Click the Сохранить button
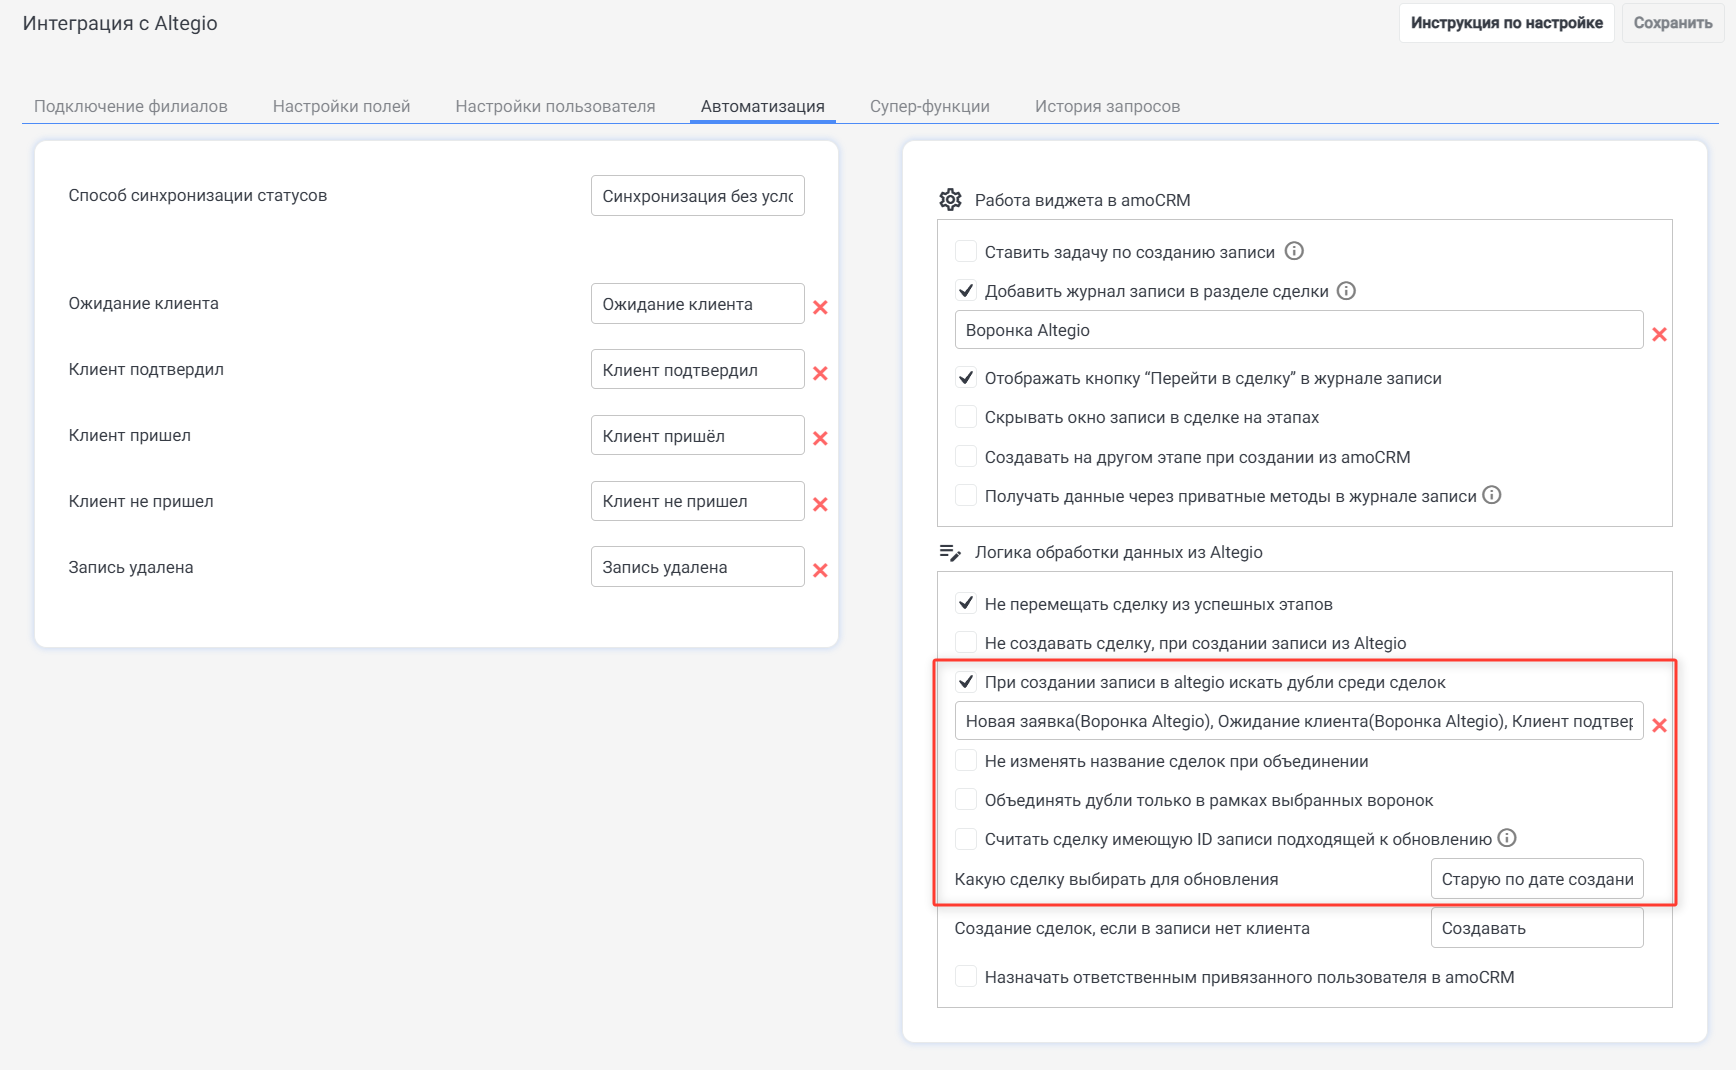This screenshot has height=1070, width=1736. [1673, 23]
